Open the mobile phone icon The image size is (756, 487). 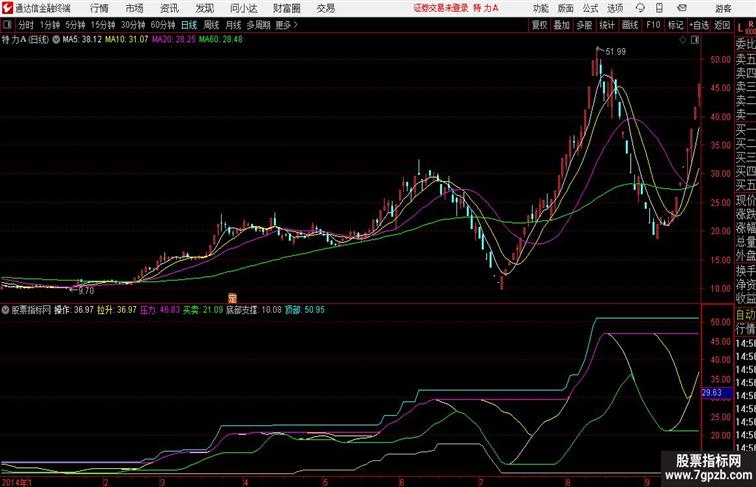click(659, 8)
